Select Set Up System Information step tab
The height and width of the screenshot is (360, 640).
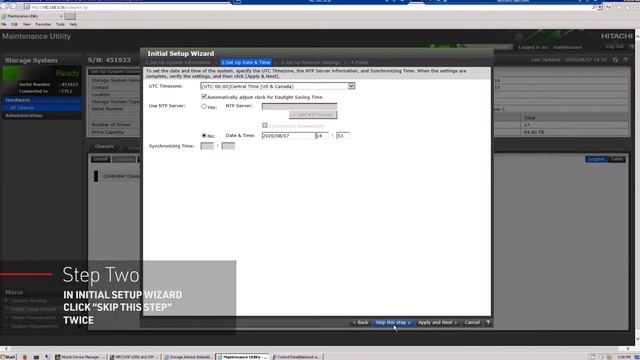pyautogui.click(x=178, y=62)
